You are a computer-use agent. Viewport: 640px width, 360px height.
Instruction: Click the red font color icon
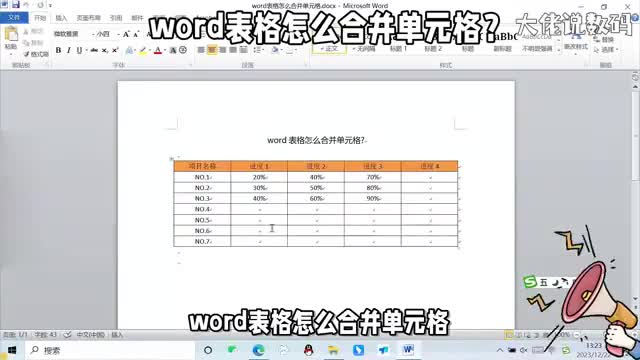[158, 50]
